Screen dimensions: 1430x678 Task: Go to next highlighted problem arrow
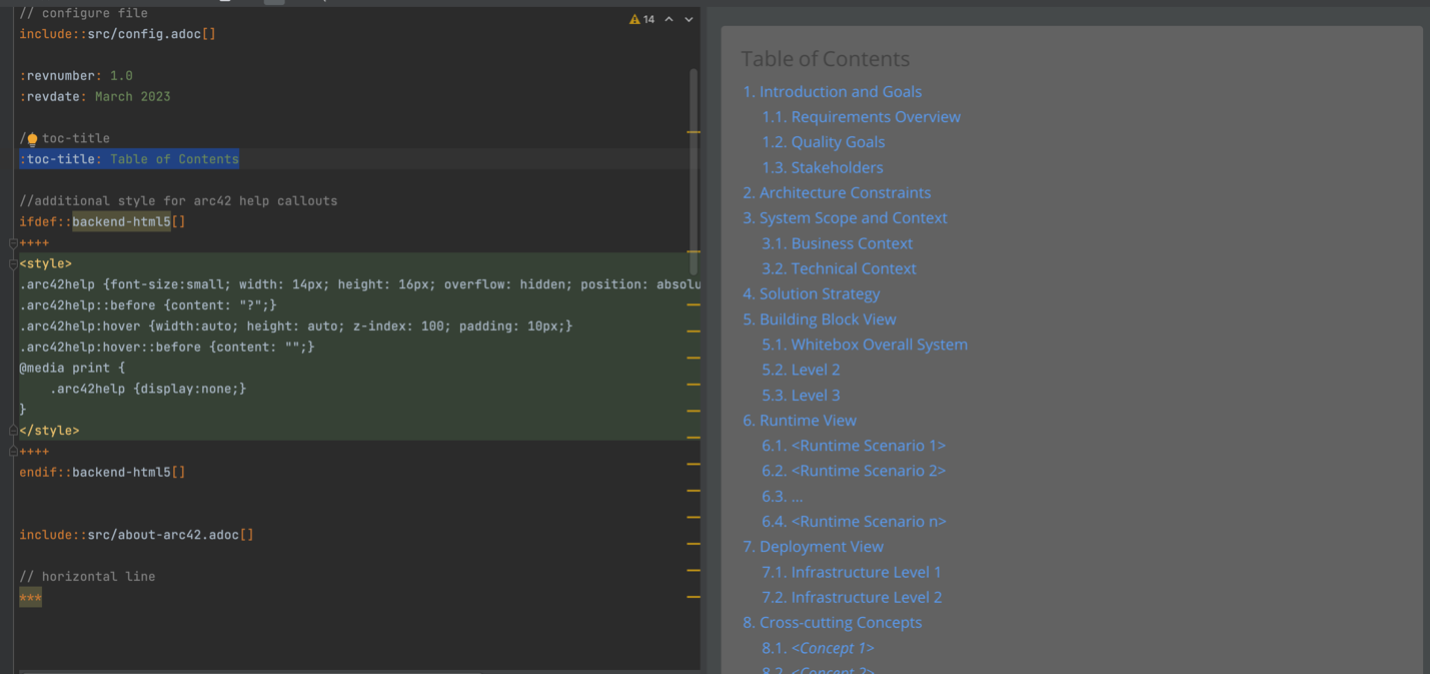pyautogui.click(x=688, y=19)
